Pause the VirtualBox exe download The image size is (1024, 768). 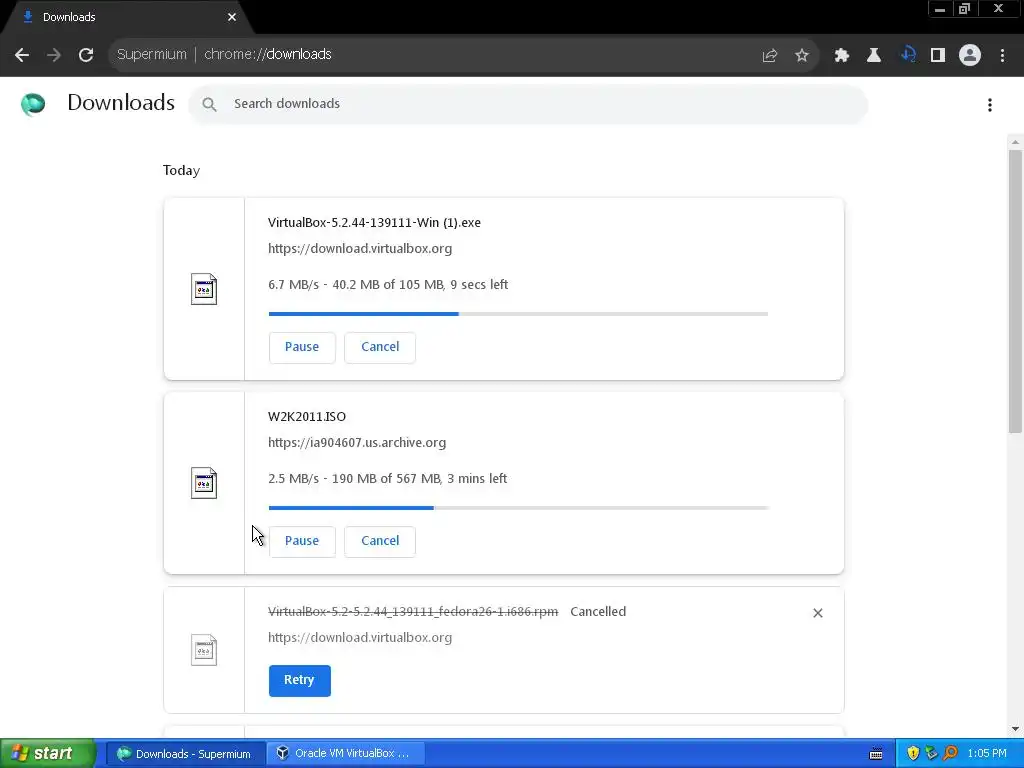click(x=302, y=347)
